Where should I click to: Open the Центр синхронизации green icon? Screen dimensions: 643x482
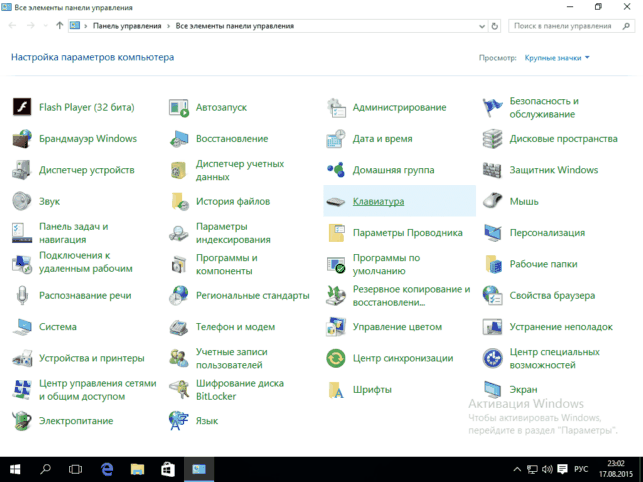[336, 358]
